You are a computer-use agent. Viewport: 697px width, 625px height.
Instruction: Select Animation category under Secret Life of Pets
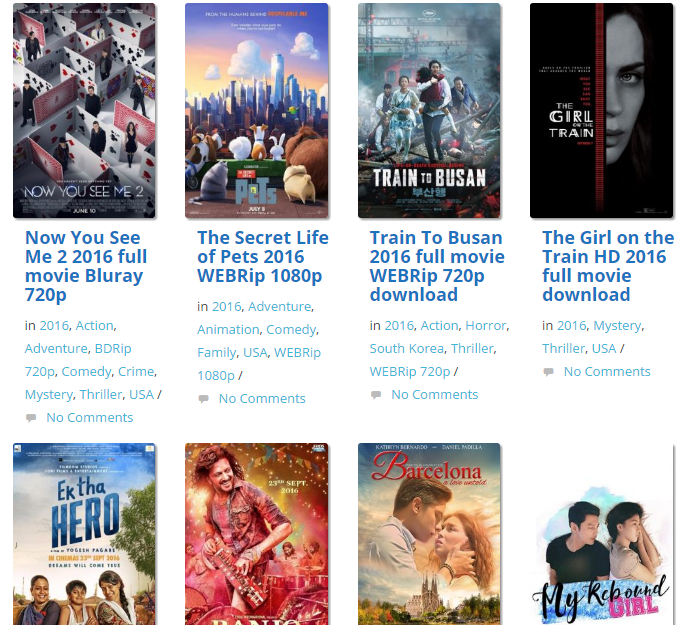[228, 329]
